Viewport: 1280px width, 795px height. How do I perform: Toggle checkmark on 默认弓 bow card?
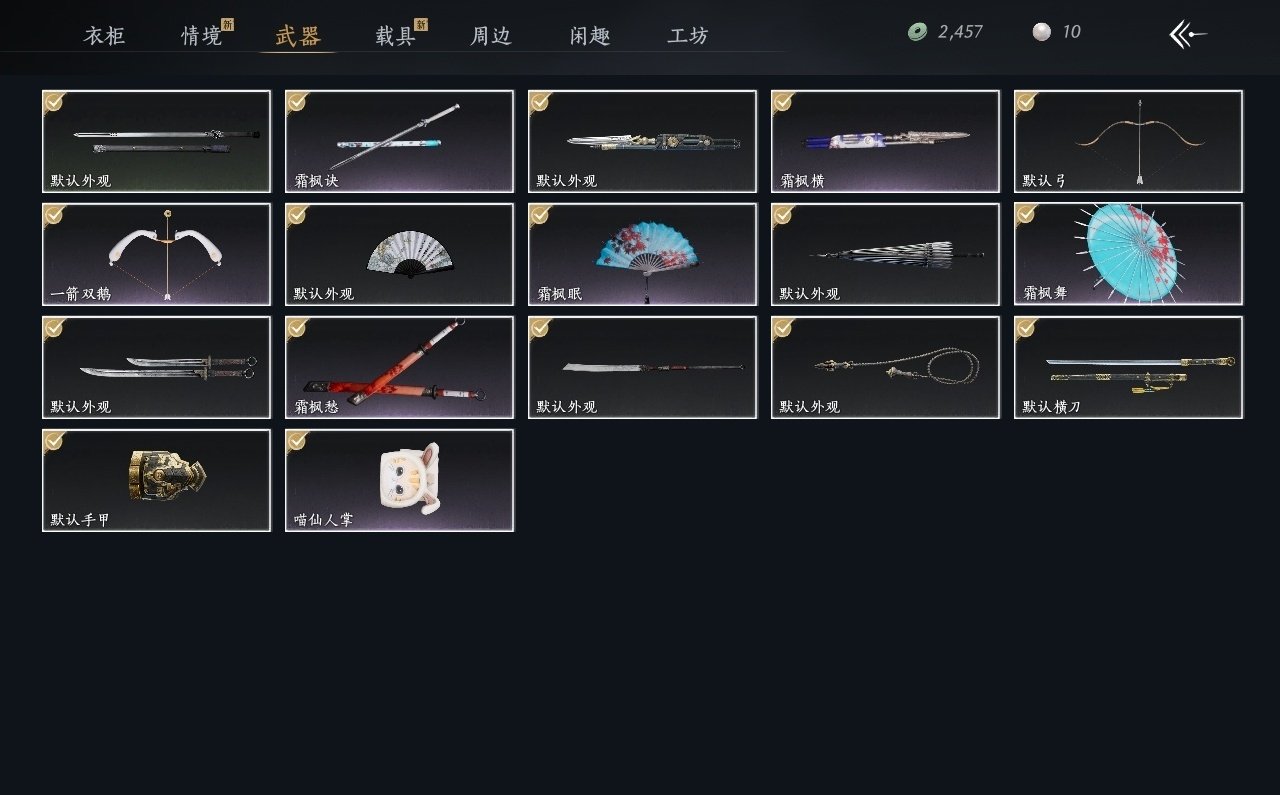1026,101
